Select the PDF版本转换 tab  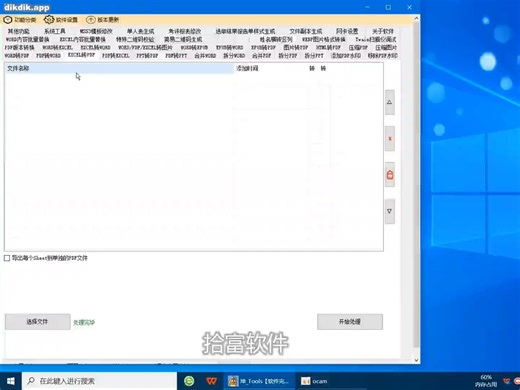coord(19,48)
